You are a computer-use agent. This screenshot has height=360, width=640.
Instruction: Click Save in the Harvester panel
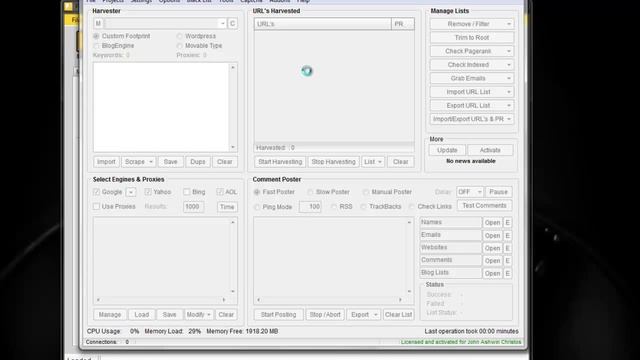170,162
